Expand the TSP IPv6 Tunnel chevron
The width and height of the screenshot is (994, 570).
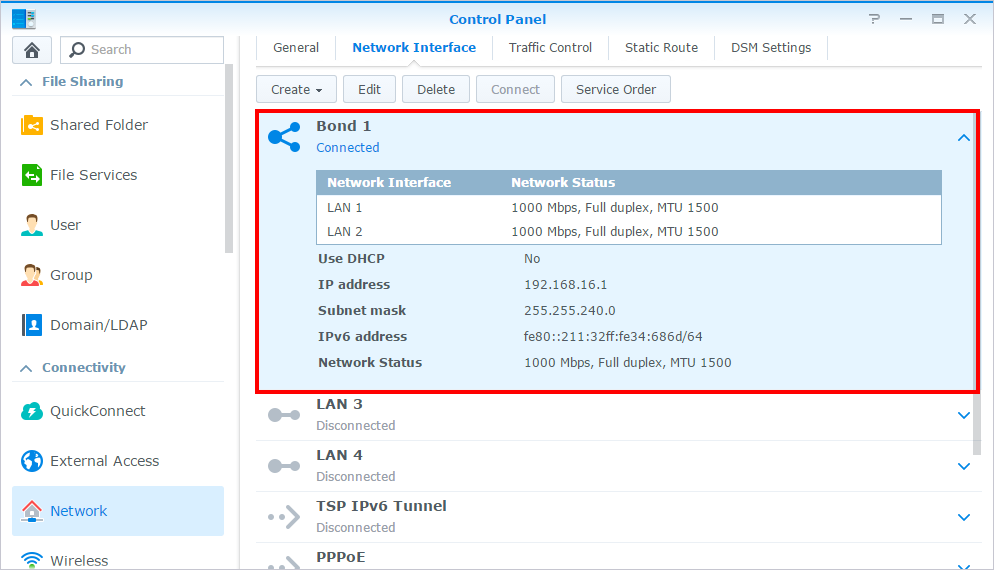[964, 517]
